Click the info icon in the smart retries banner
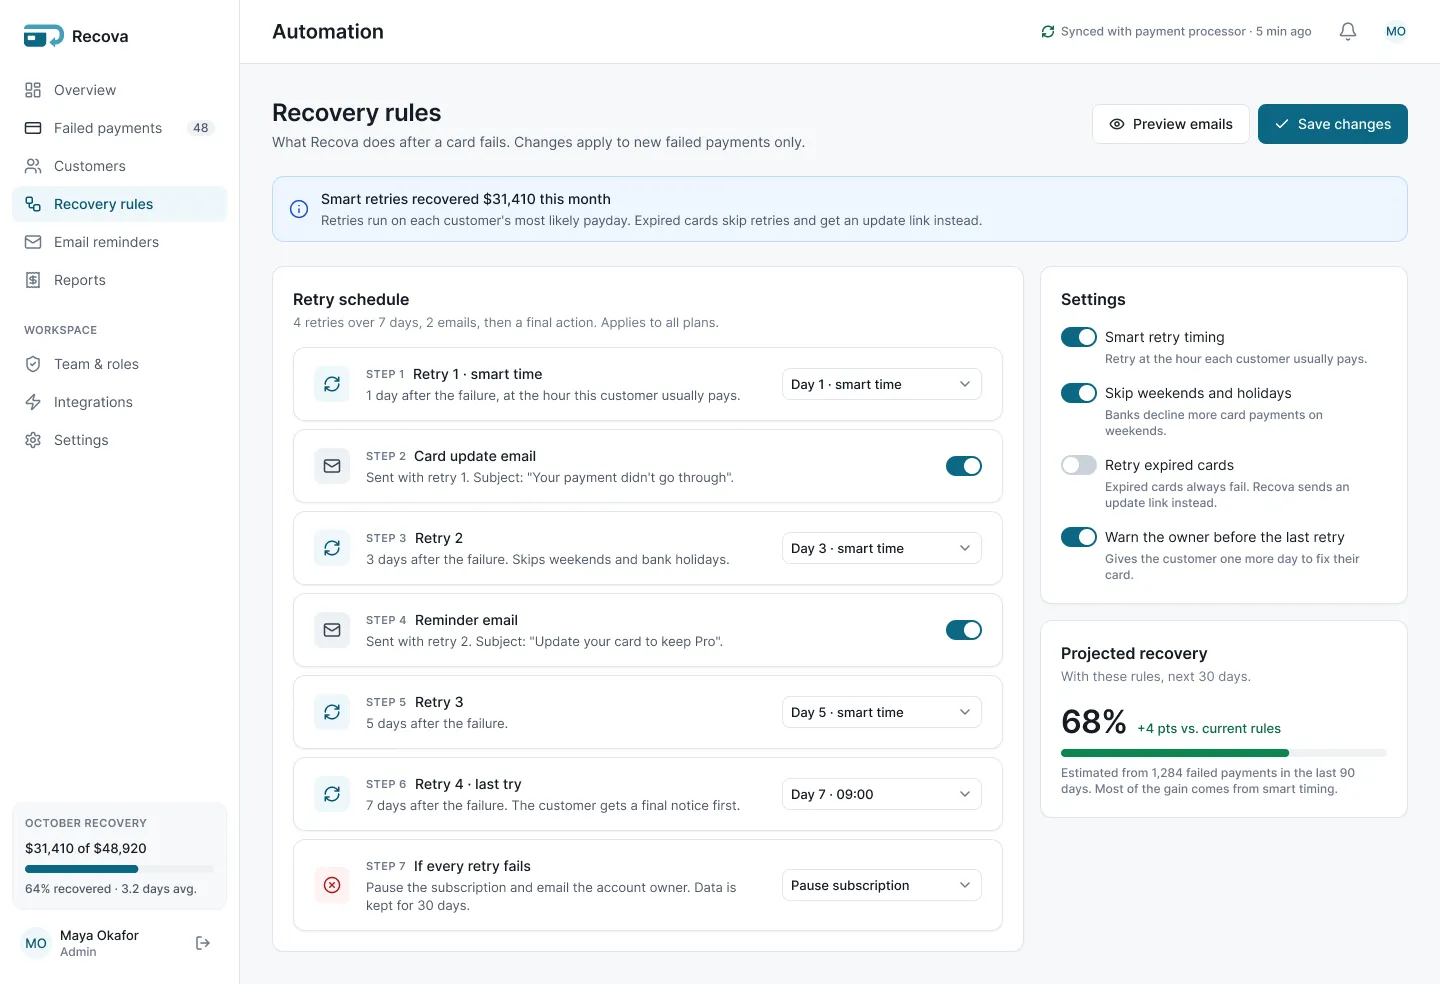Screen dimensions: 1440x984 point(299,209)
